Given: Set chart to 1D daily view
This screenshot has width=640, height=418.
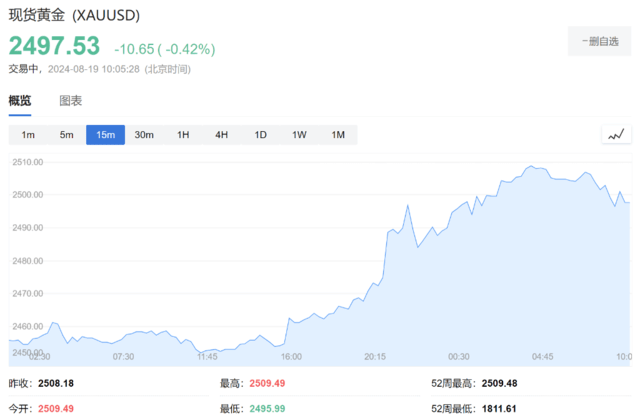Looking at the screenshot, I should pyautogui.click(x=260, y=135).
